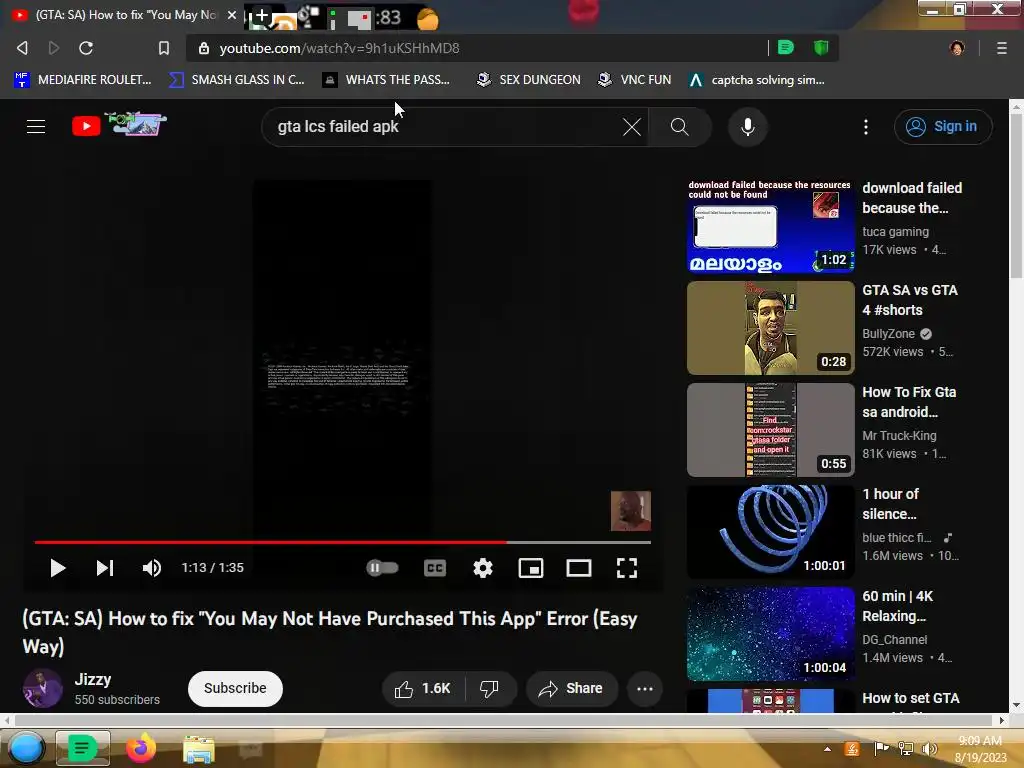The height and width of the screenshot is (768, 1024).
Task: Click the Sign in button
Action: 943,127
